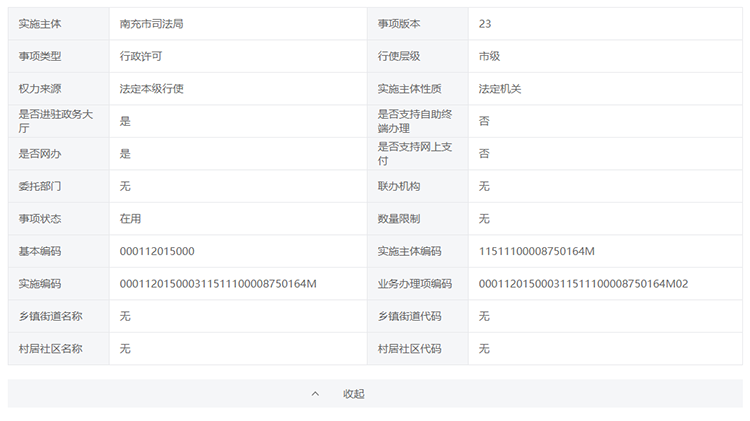
Task: Click the 基本编码 value 000112015000
Action: point(157,251)
